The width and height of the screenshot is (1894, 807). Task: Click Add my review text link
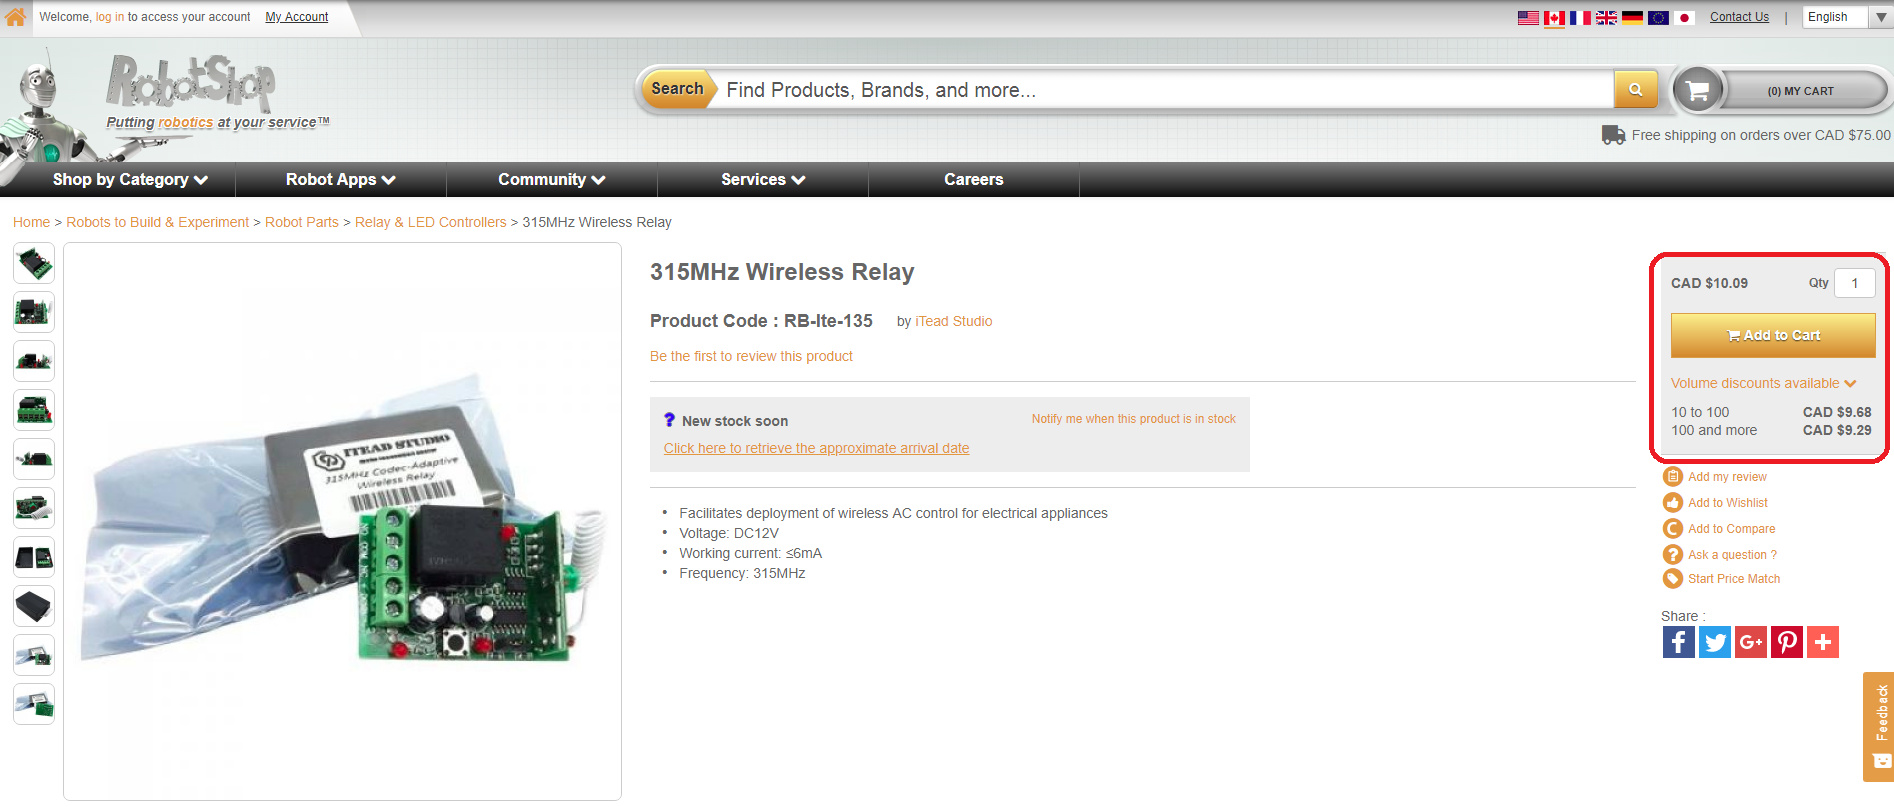(x=1727, y=477)
